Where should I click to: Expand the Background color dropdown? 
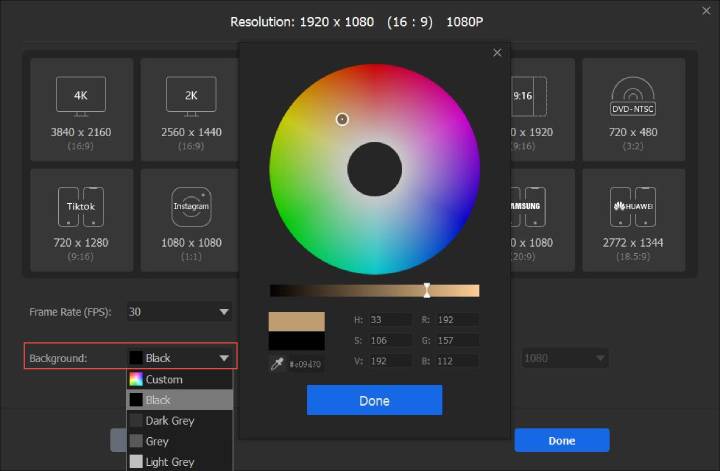(x=180, y=357)
